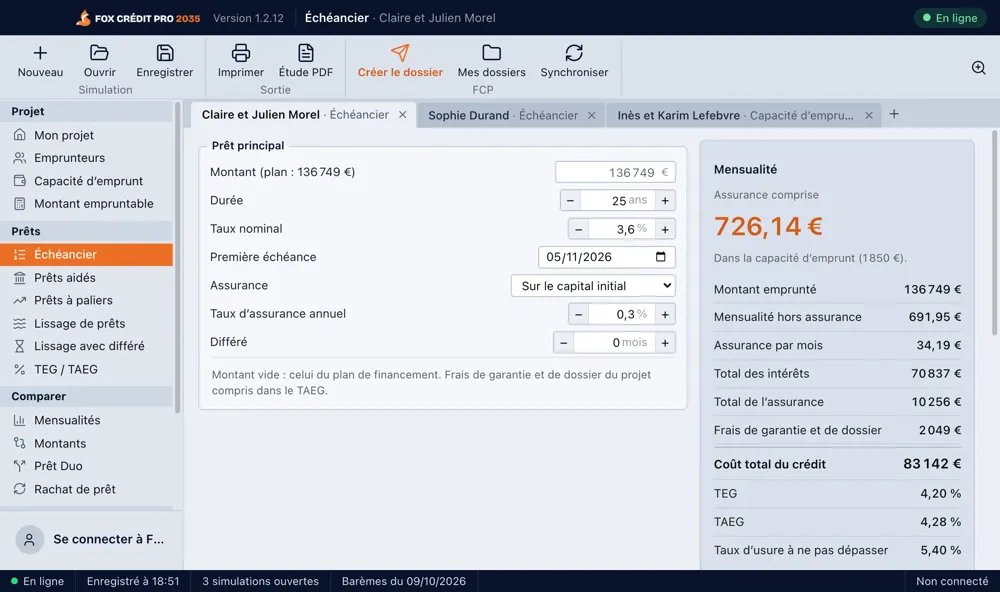The width and height of the screenshot is (1000, 592).
Task: Decrease Taux nominal by one step
Action: pyautogui.click(x=578, y=229)
